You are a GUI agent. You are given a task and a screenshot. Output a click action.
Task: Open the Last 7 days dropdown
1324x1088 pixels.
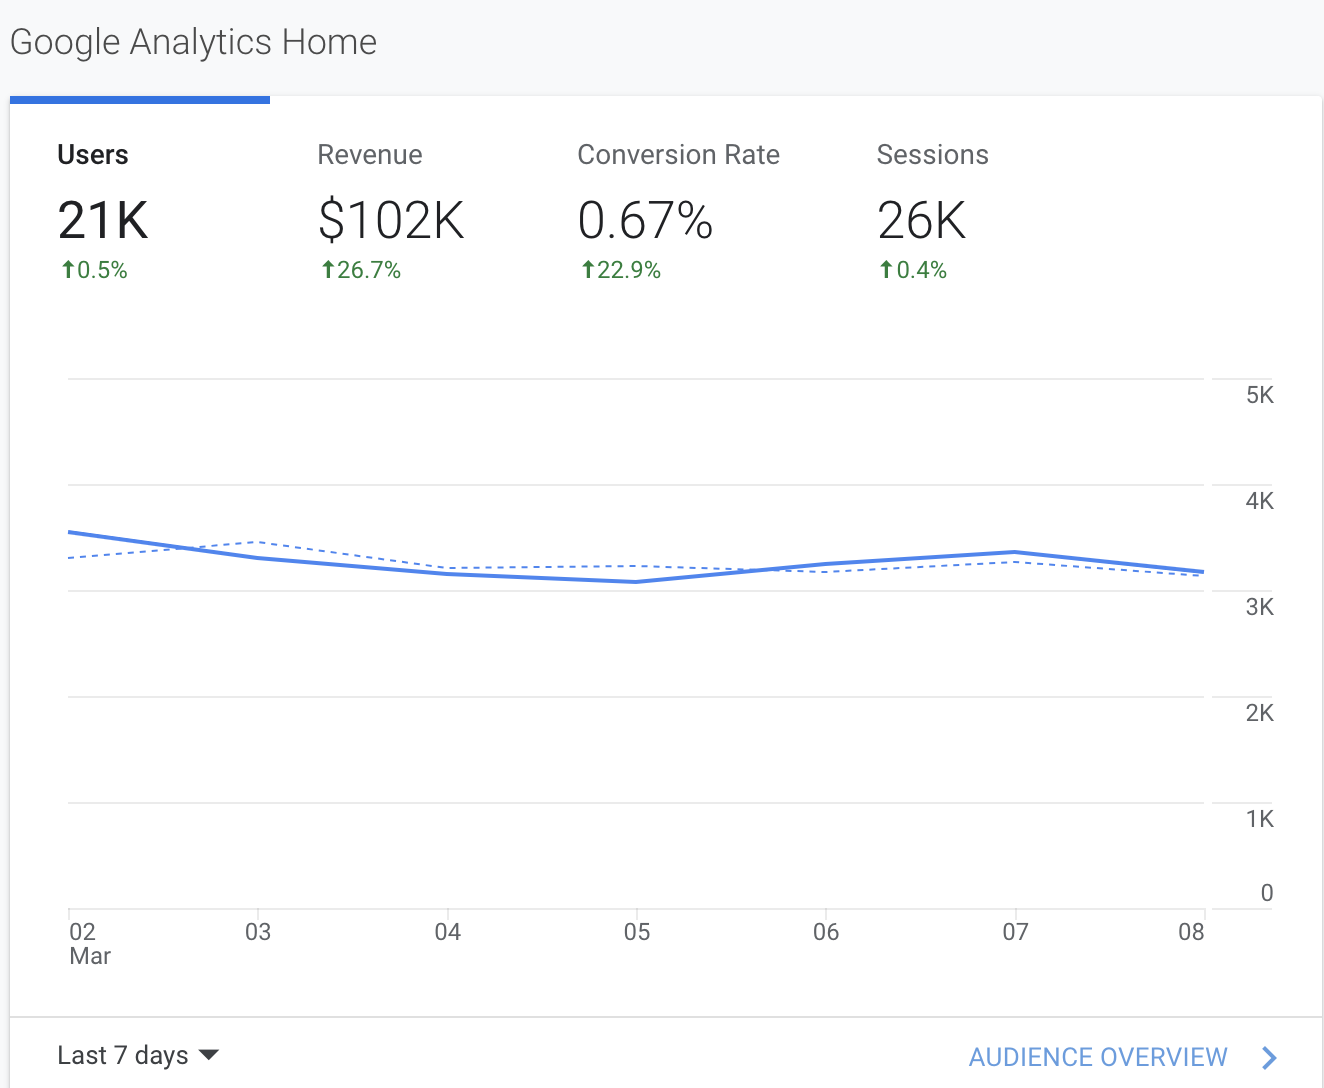click(138, 1055)
